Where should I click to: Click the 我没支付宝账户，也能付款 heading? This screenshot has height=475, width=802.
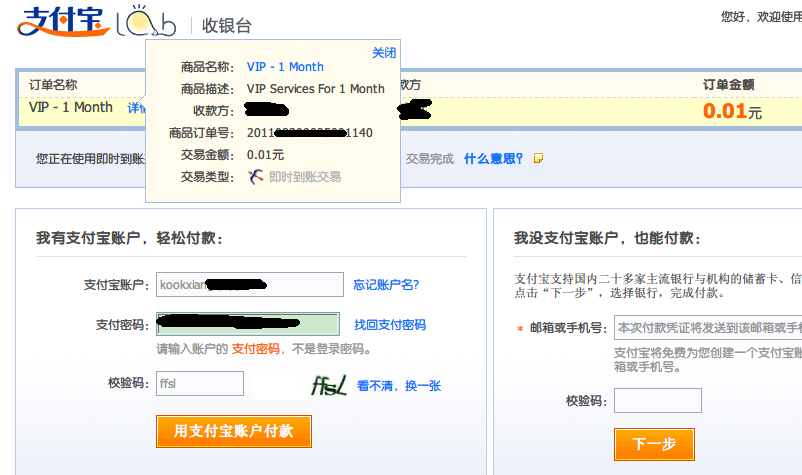pos(607,238)
